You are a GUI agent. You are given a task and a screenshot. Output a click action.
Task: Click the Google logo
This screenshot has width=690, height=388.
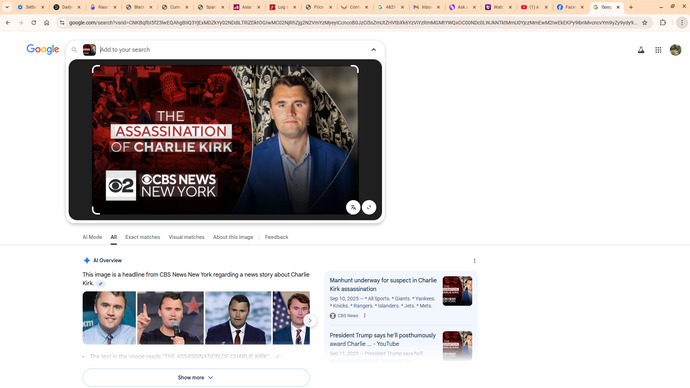click(43, 49)
